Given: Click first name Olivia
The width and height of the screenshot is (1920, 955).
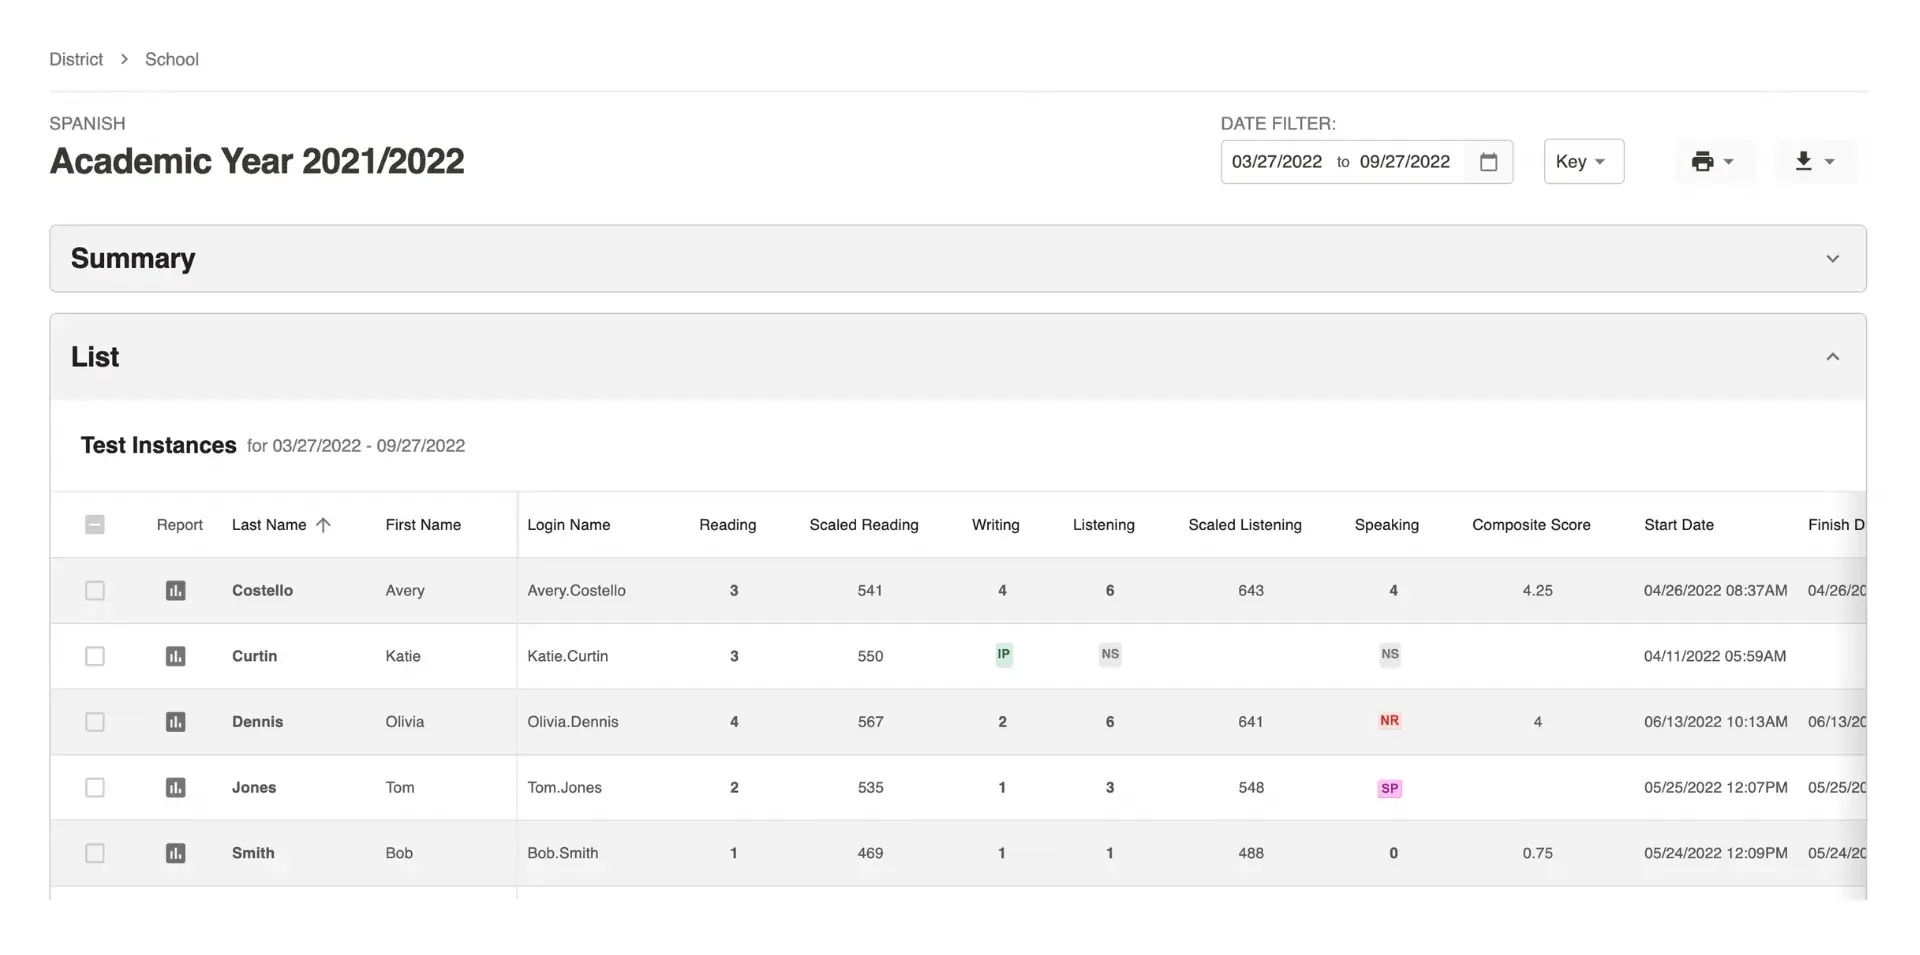Looking at the screenshot, I should [405, 722].
